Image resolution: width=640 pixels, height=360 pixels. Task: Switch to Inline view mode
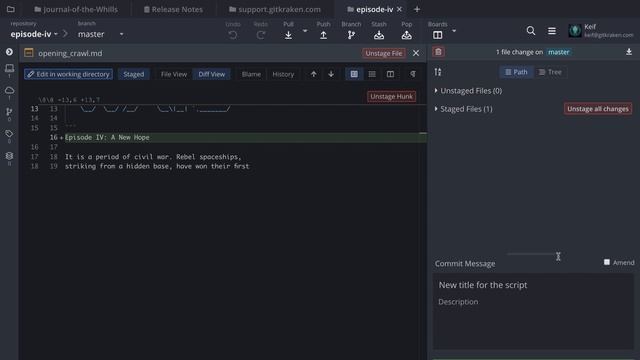coord(372,74)
